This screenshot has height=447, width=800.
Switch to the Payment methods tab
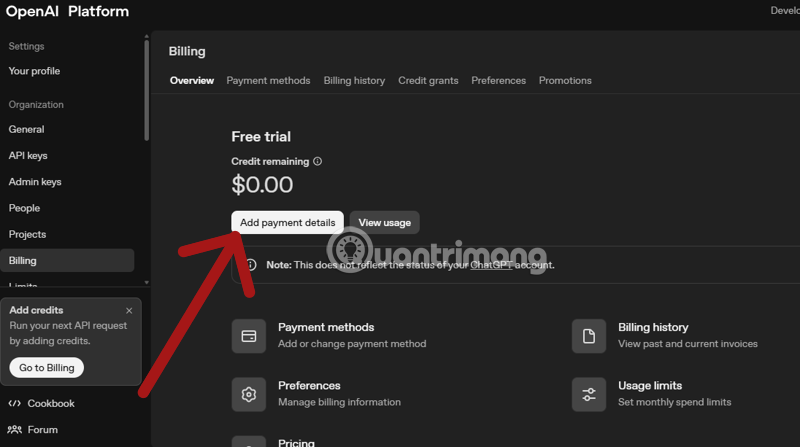pos(268,81)
